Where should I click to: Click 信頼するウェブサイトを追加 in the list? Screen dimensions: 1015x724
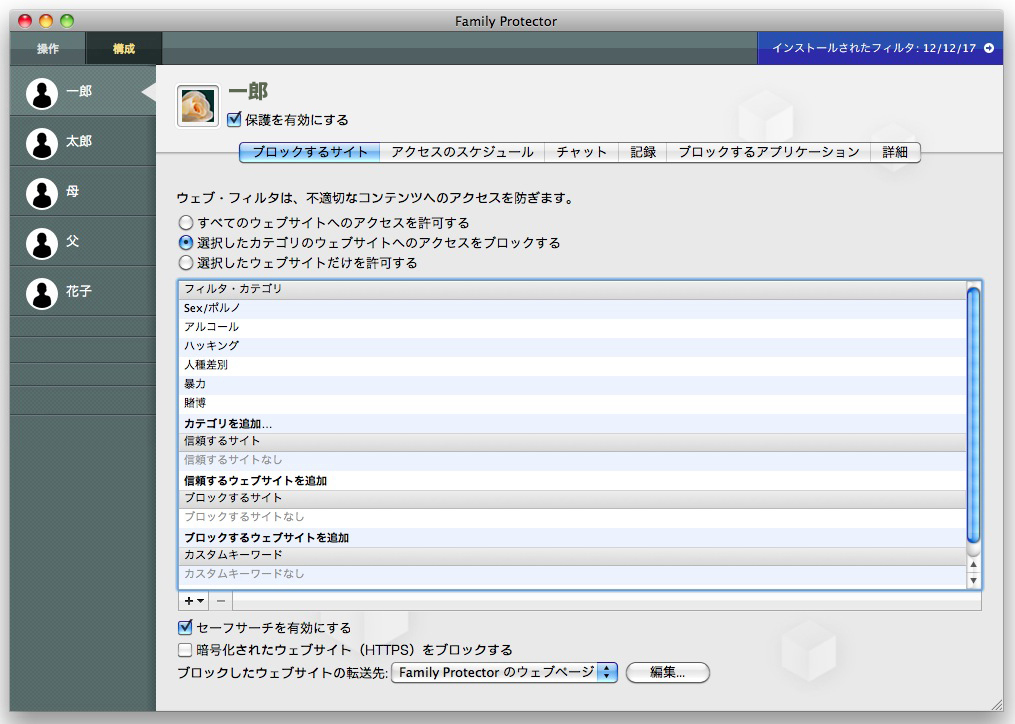(x=255, y=481)
